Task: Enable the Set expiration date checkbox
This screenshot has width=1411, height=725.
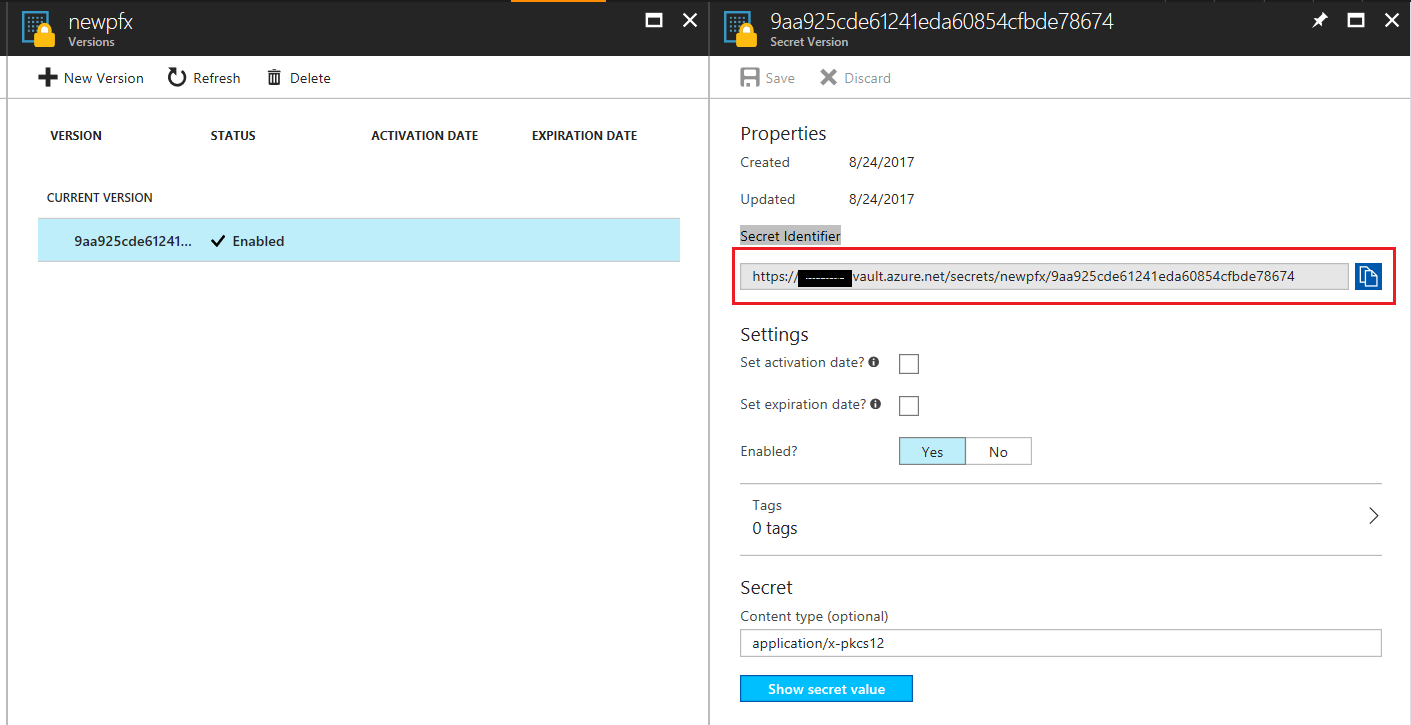Action: [x=909, y=405]
